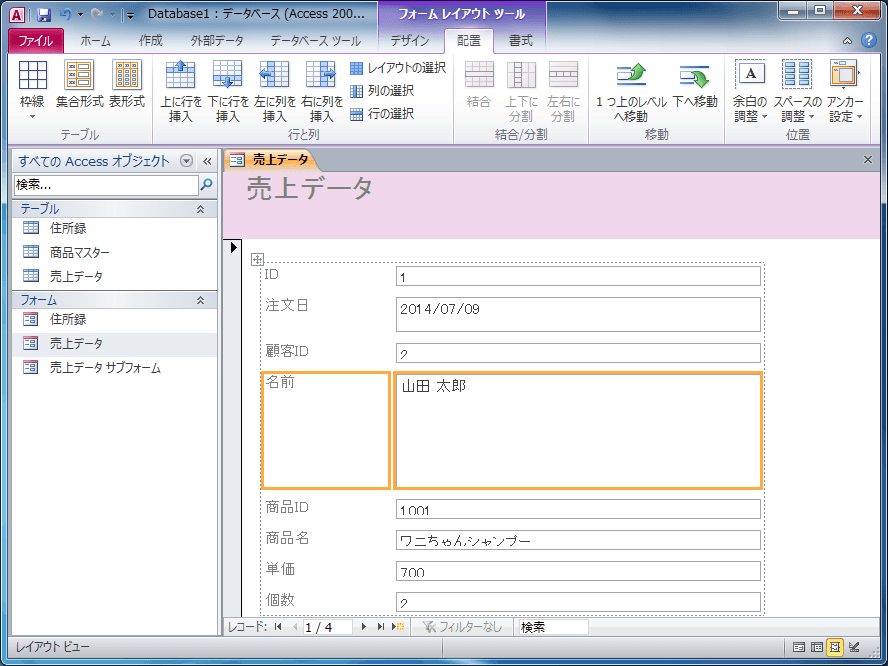The image size is (888, 666).
Task: Collapse navigation pane with shutter bar button
Action: (207, 161)
